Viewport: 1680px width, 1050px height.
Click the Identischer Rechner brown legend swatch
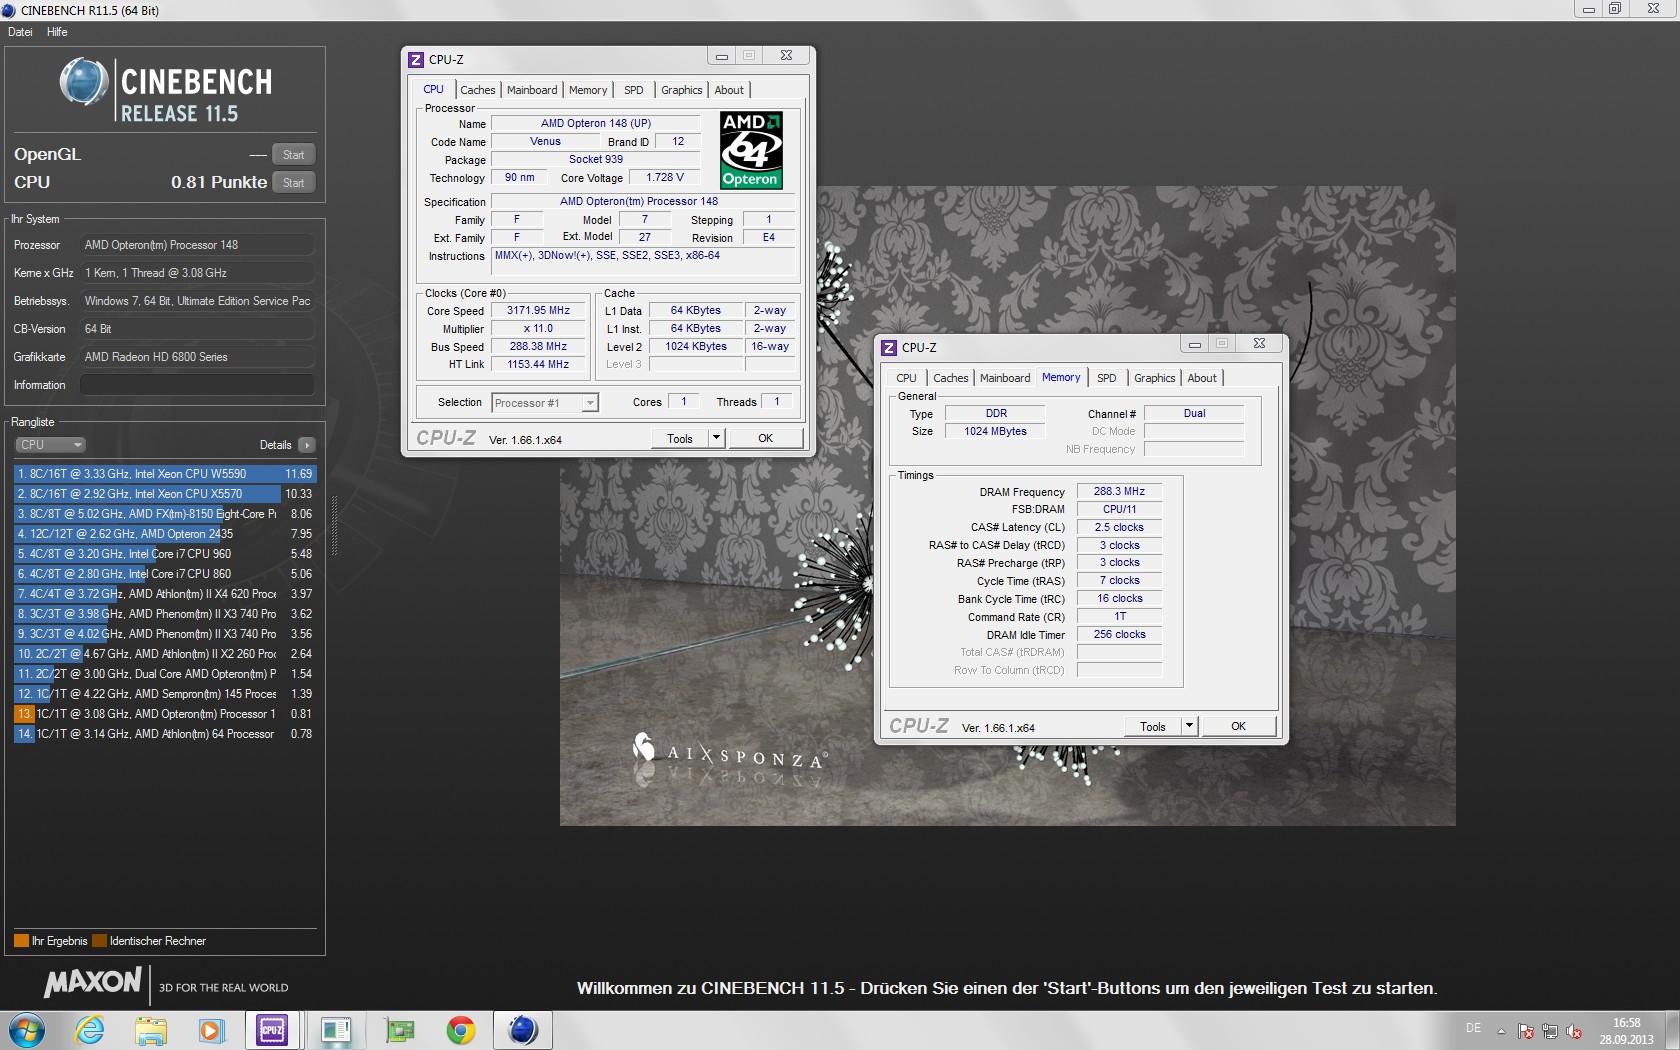[x=99, y=941]
